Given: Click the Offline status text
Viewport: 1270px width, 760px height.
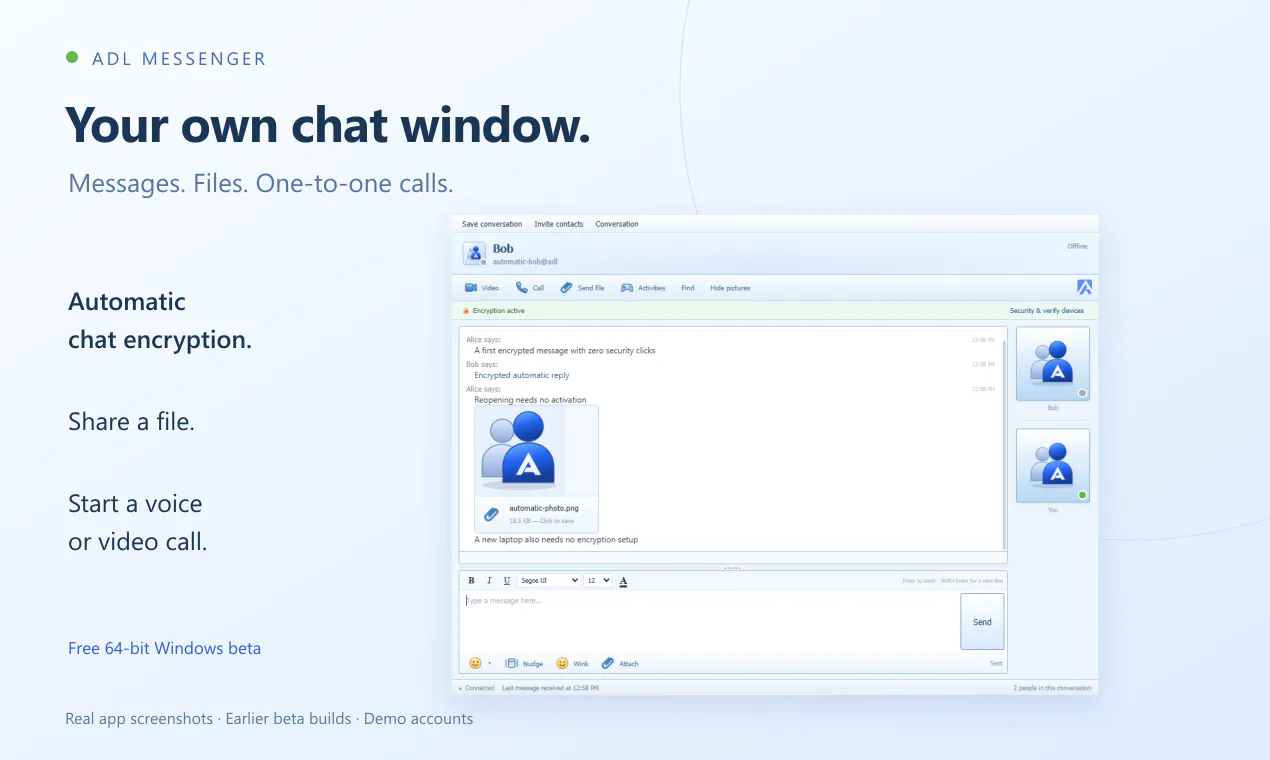Looking at the screenshot, I should tap(1077, 246).
